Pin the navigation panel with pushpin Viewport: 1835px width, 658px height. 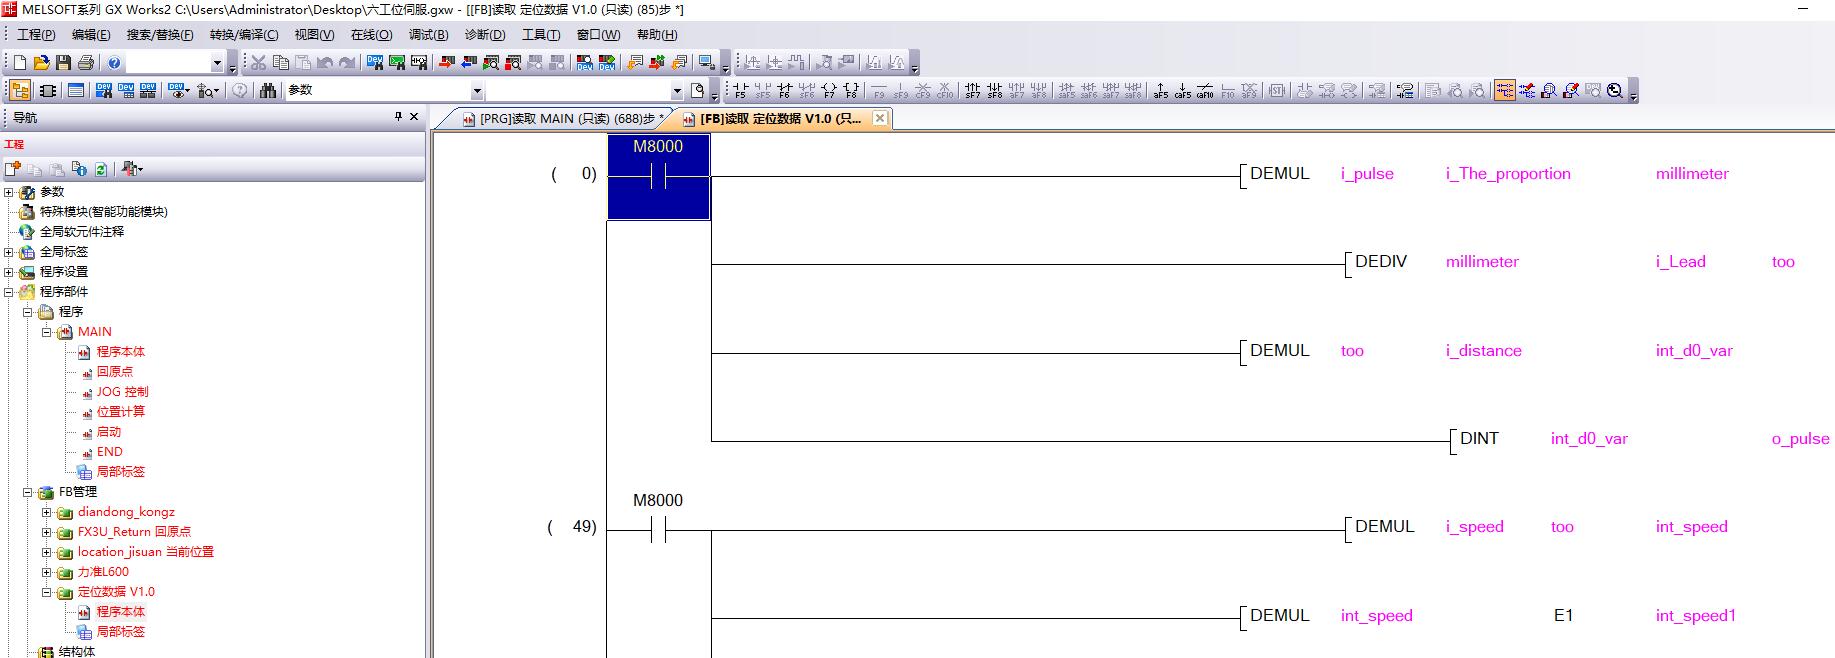coord(398,117)
